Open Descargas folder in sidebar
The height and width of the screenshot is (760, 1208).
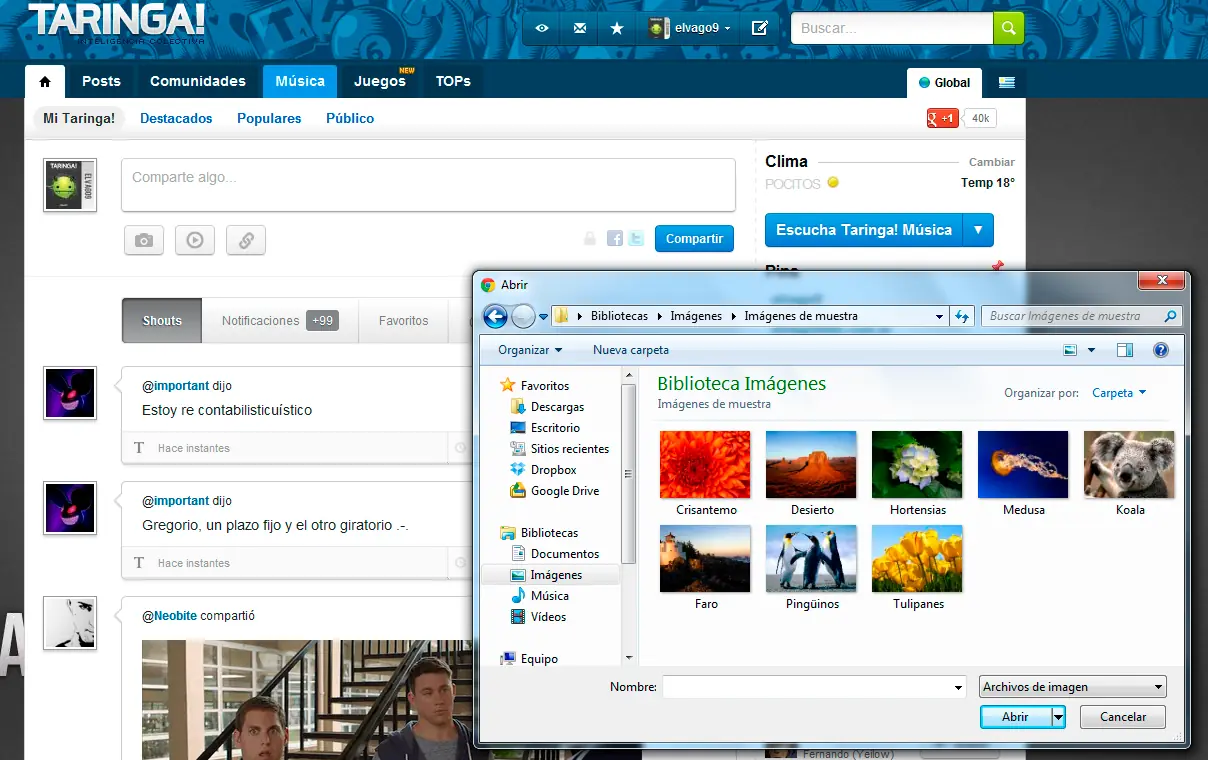(547, 407)
